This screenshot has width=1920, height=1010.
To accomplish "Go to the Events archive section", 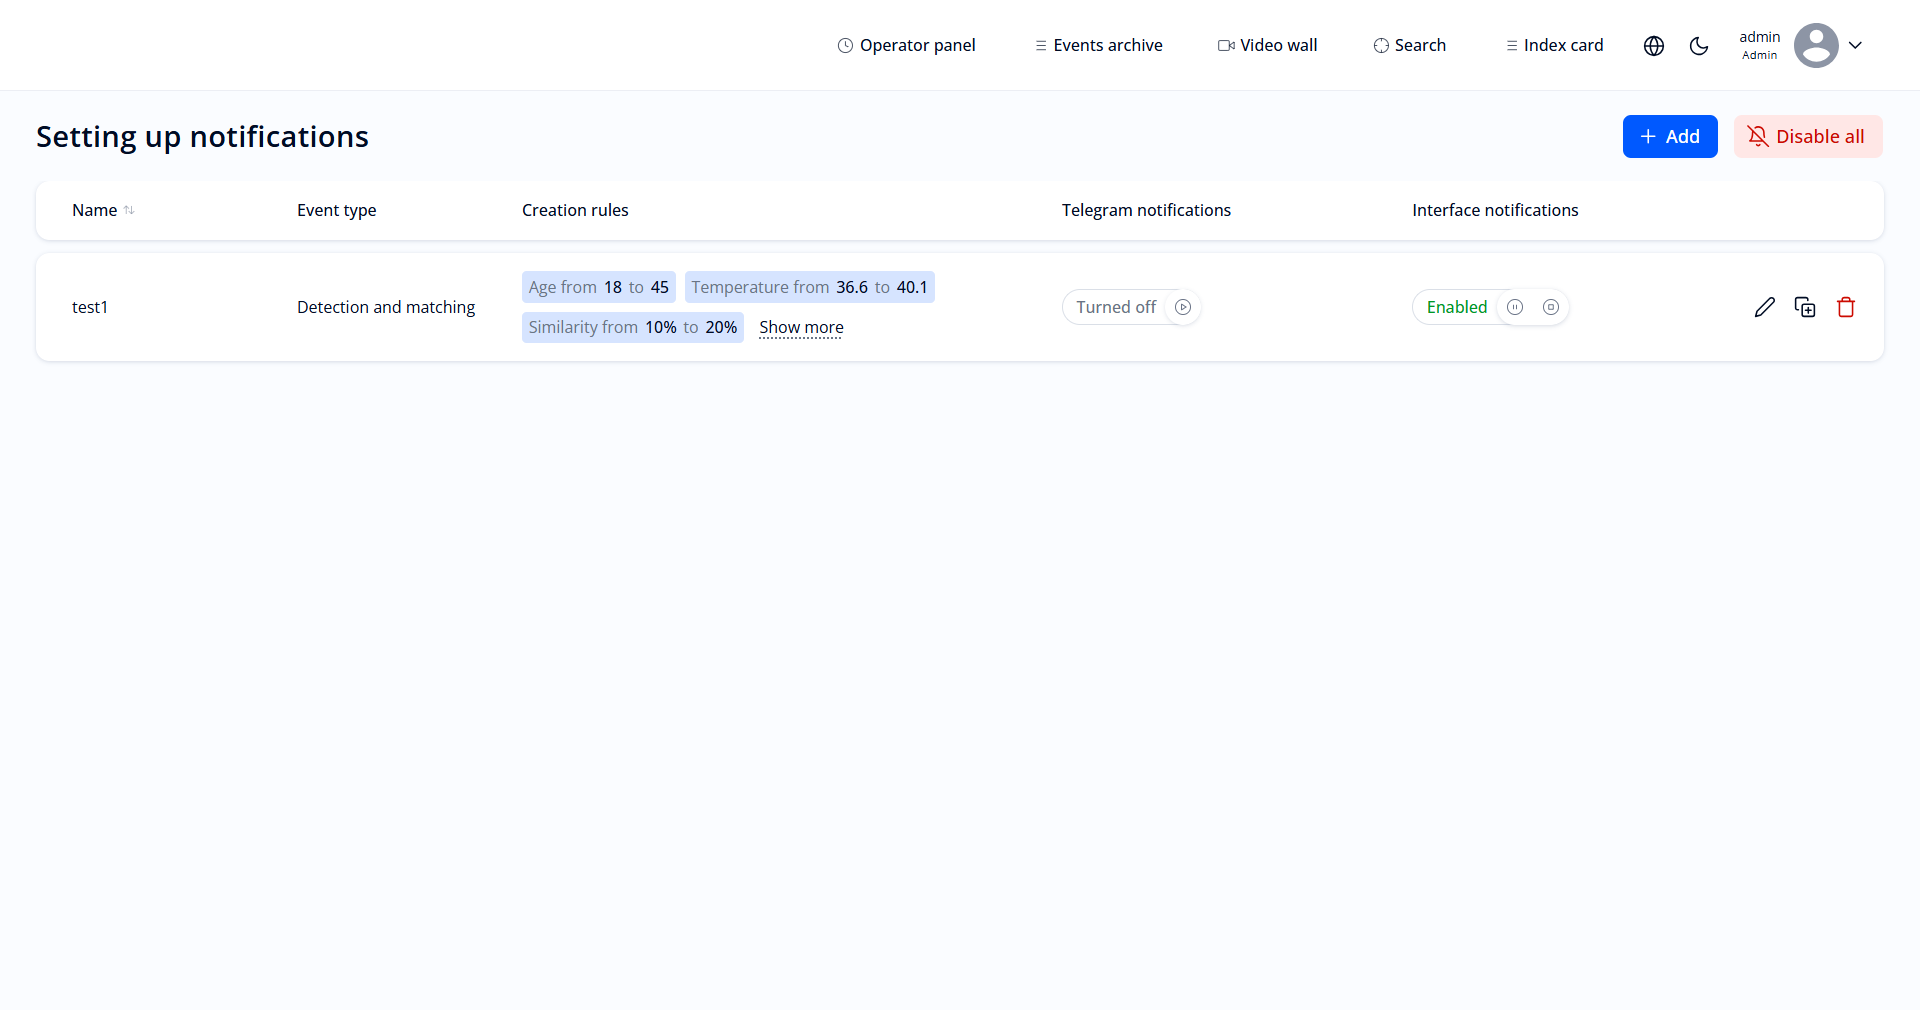I will click(x=1098, y=45).
